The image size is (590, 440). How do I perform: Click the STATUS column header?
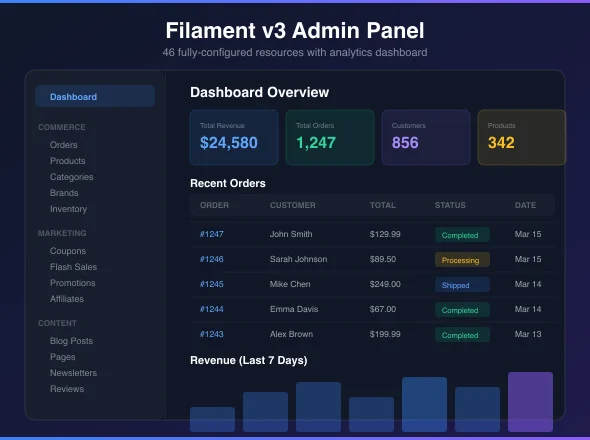tap(450, 205)
